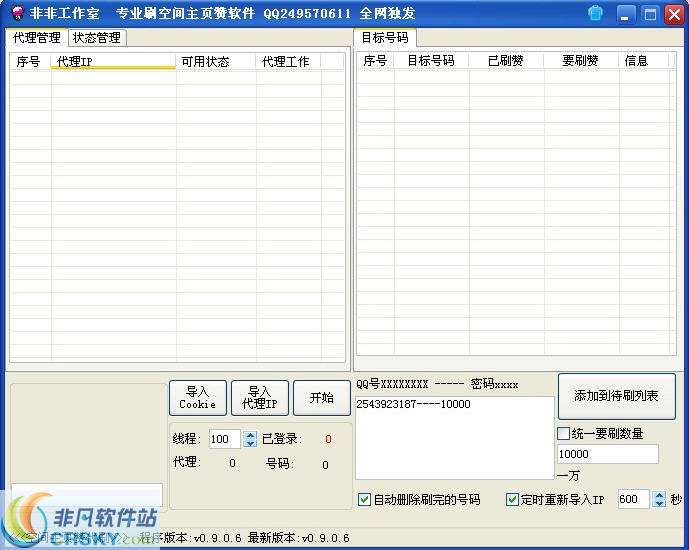Click the 代理IP column header
The height and width of the screenshot is (550, 689).
(113, 62)
